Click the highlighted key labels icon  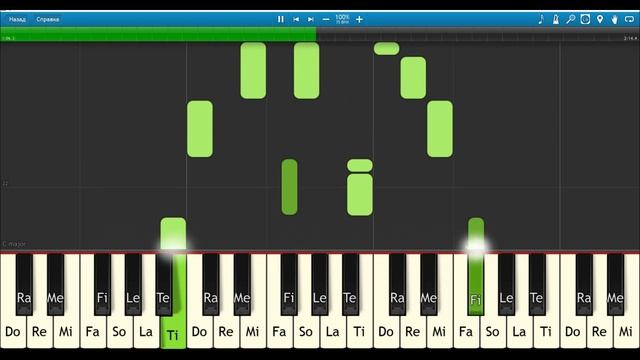click(x=585, y=19)
